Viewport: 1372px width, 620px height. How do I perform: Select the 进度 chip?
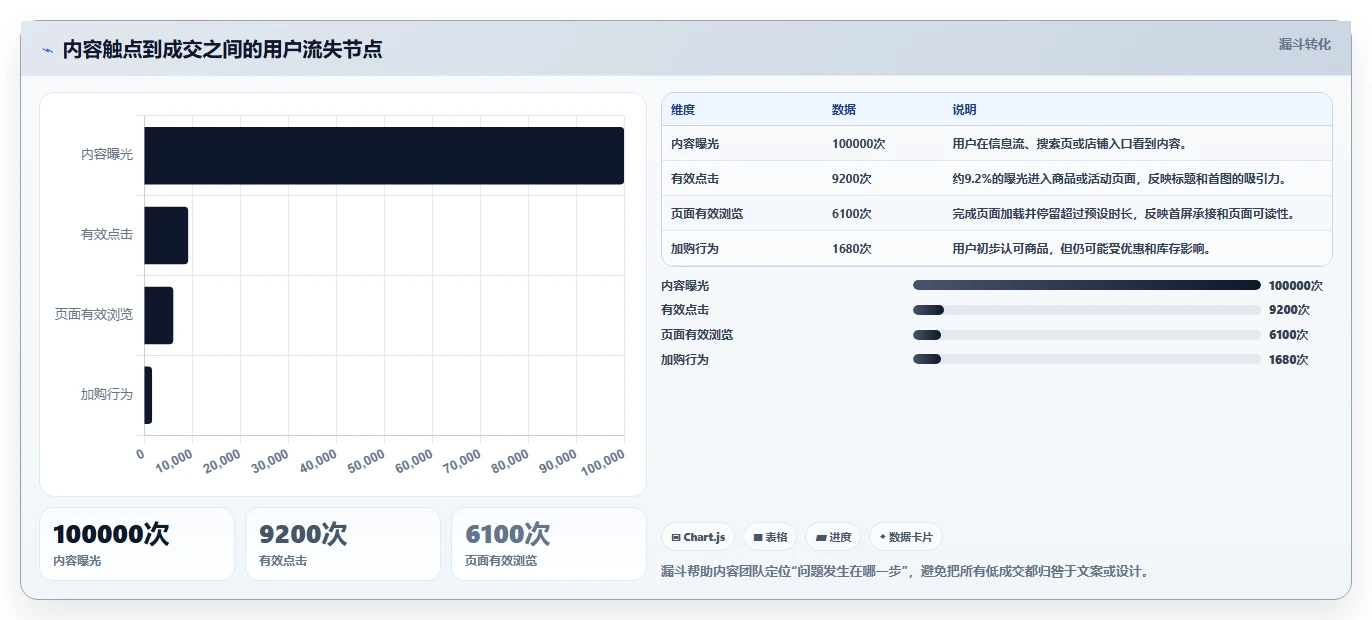(x=834, y=537)
